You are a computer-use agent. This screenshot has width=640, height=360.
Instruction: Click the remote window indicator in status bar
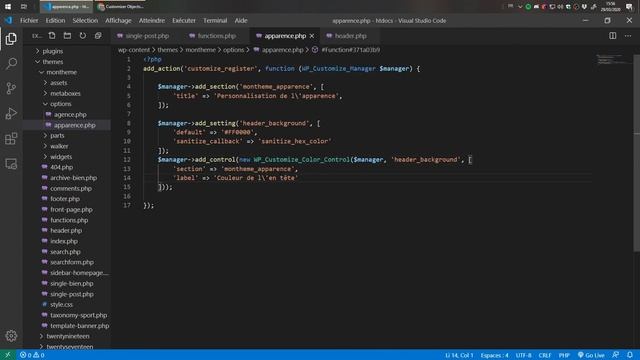[8, 355]
